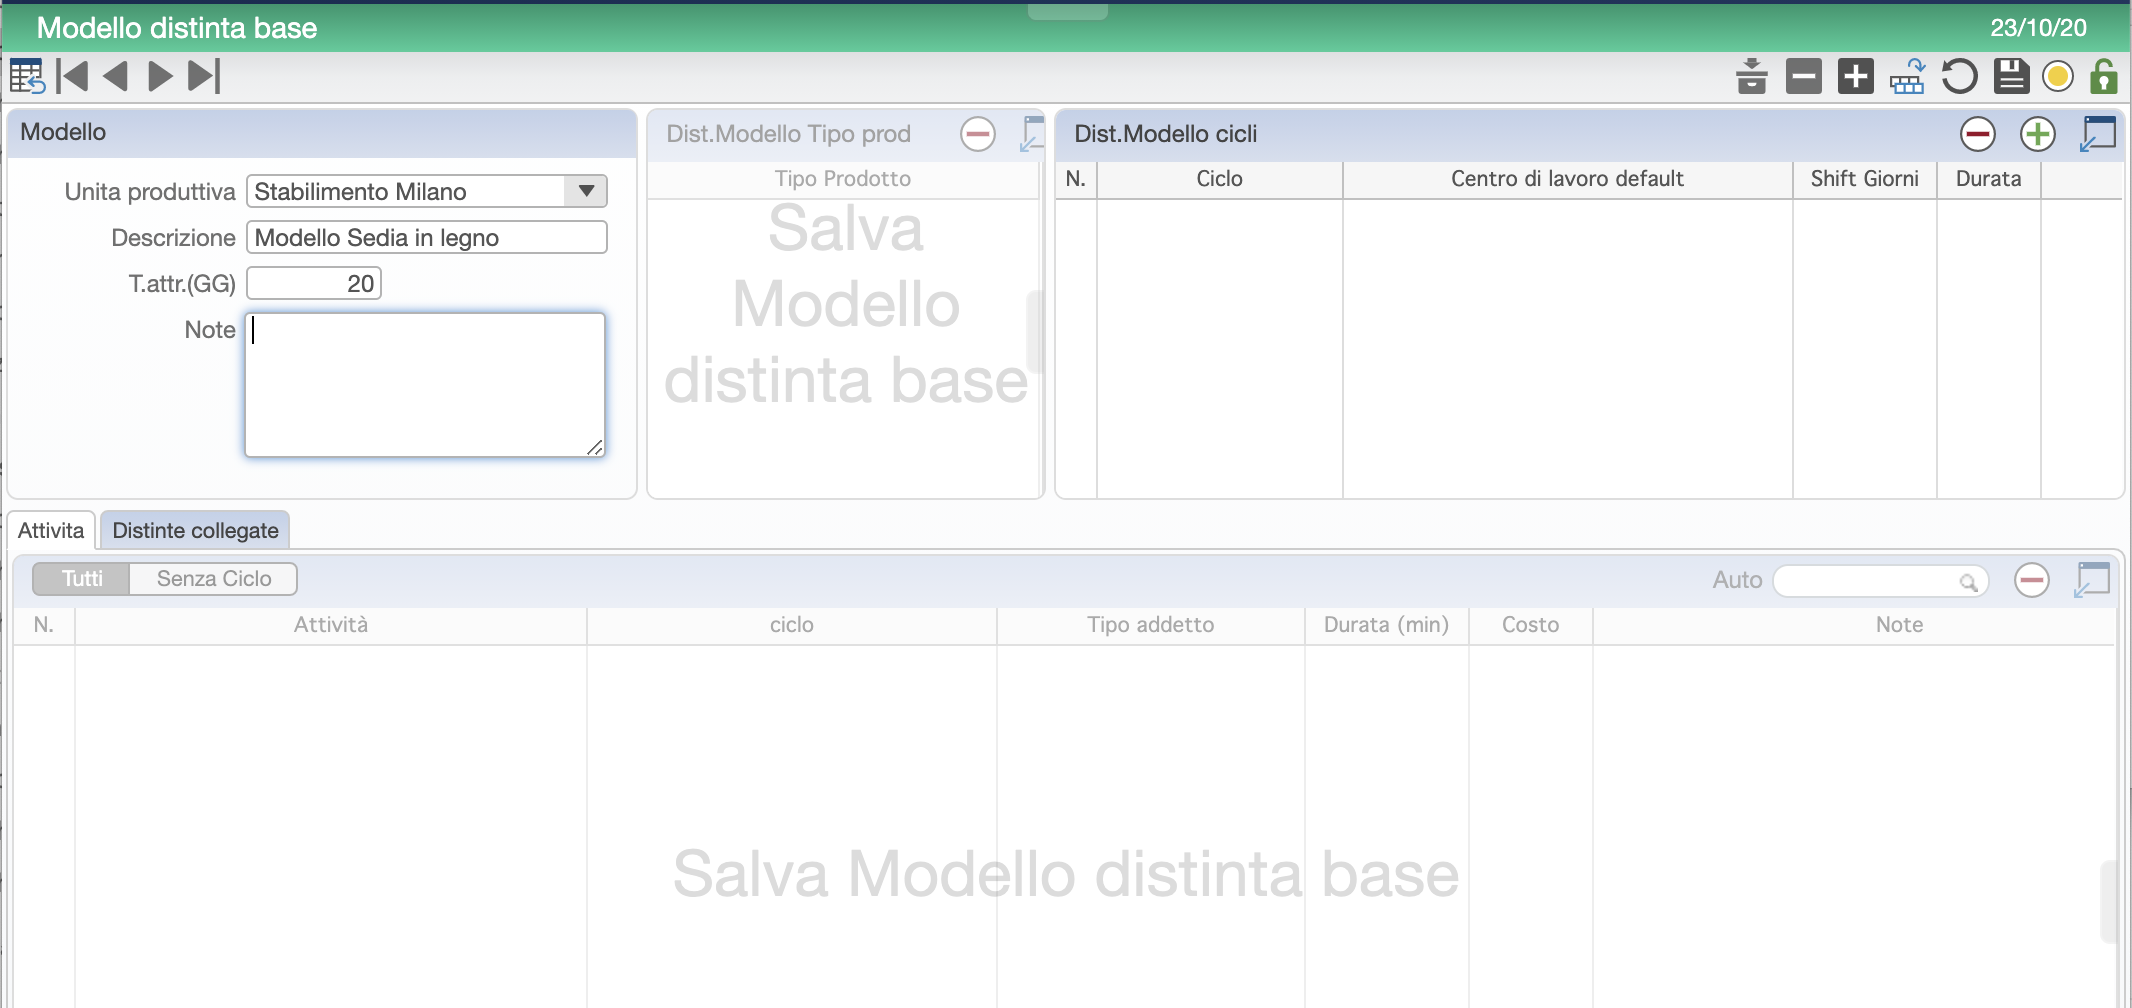Click the Durata (min) column header
Screen dimensions: 2132x1008
click(x=1387, y=625)
